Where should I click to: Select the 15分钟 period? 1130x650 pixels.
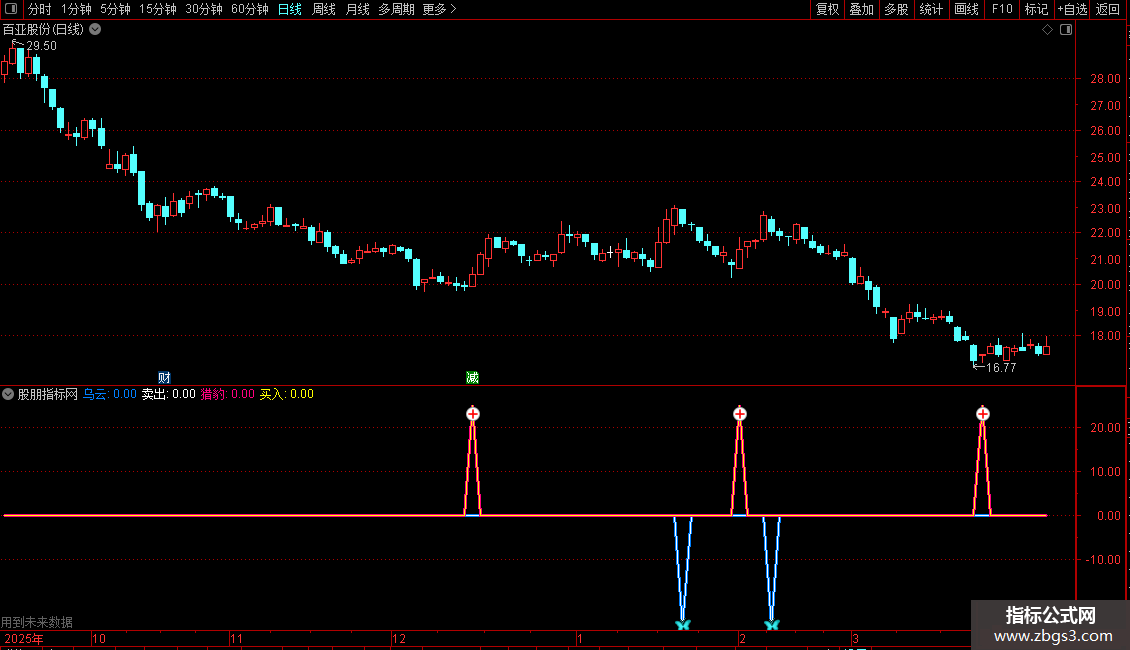[x=158, y=9]
